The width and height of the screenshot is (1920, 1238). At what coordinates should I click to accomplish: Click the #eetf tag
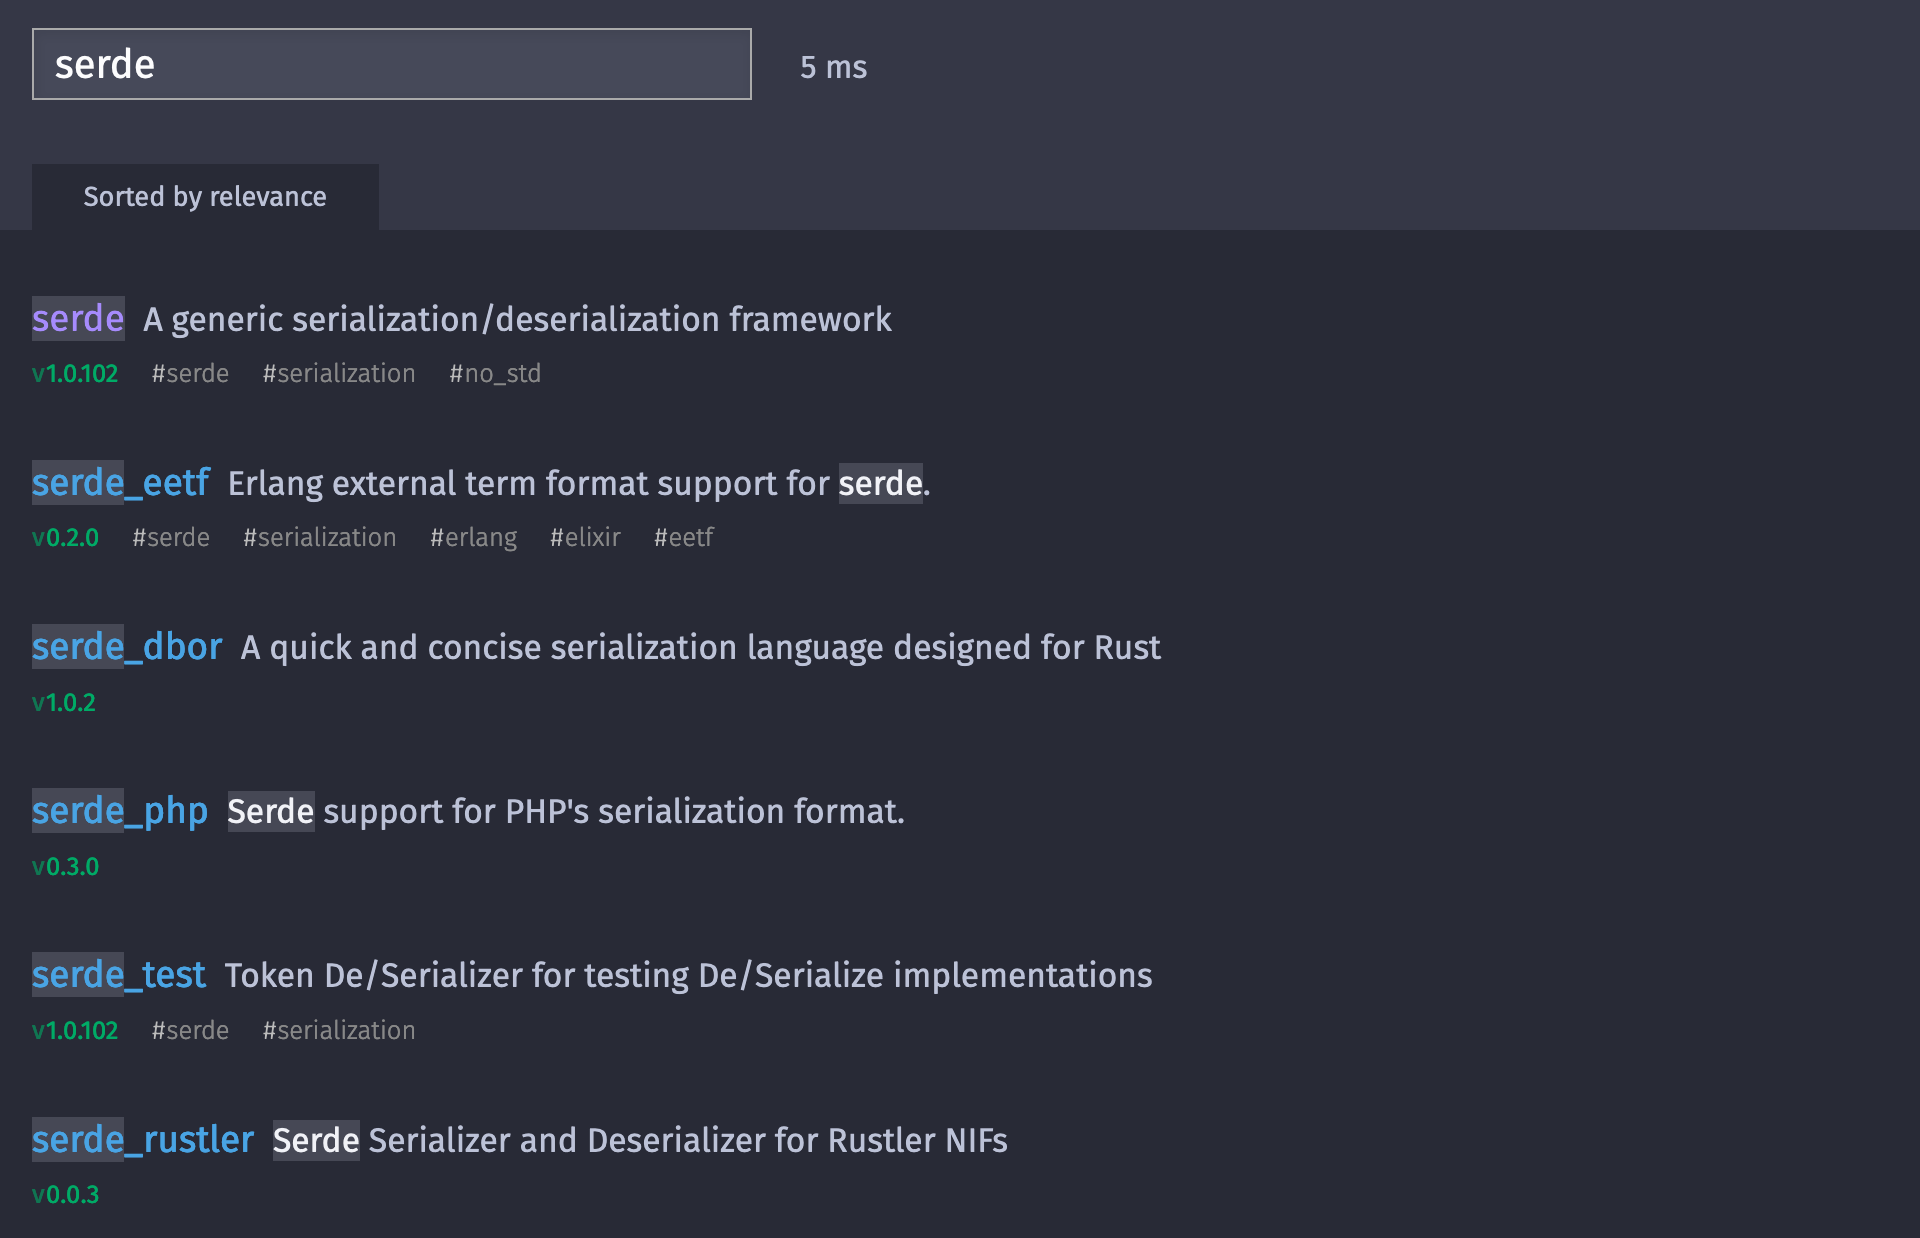tap(684, 538)
